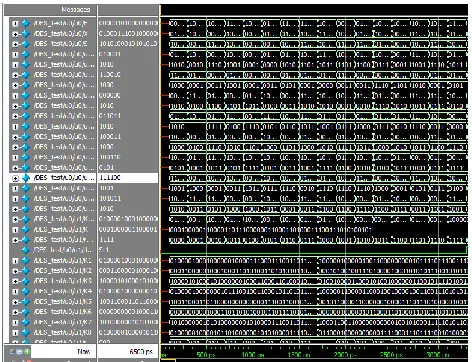Click the diamond icon beside /DES_test/u0/u1/K8
The height and width of the screenshot is (362, 472).
pos(26,333)
